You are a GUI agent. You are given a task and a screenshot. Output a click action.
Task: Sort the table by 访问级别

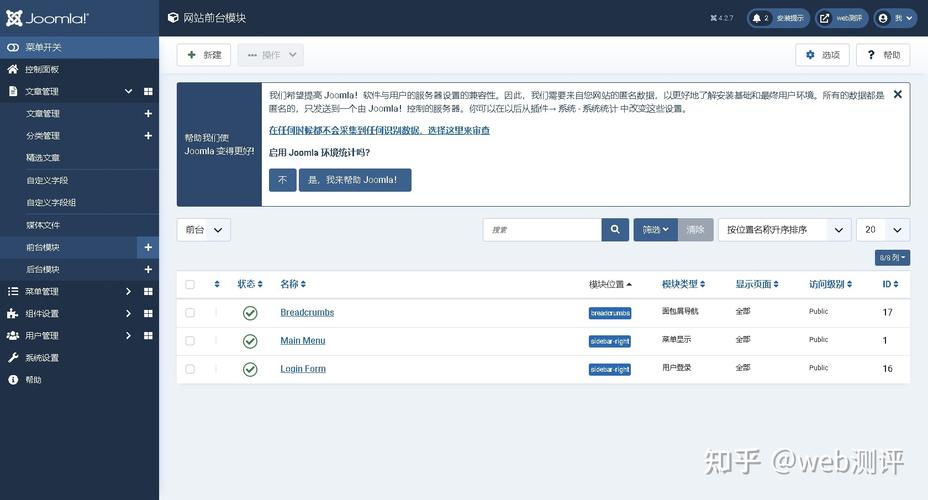830,285
